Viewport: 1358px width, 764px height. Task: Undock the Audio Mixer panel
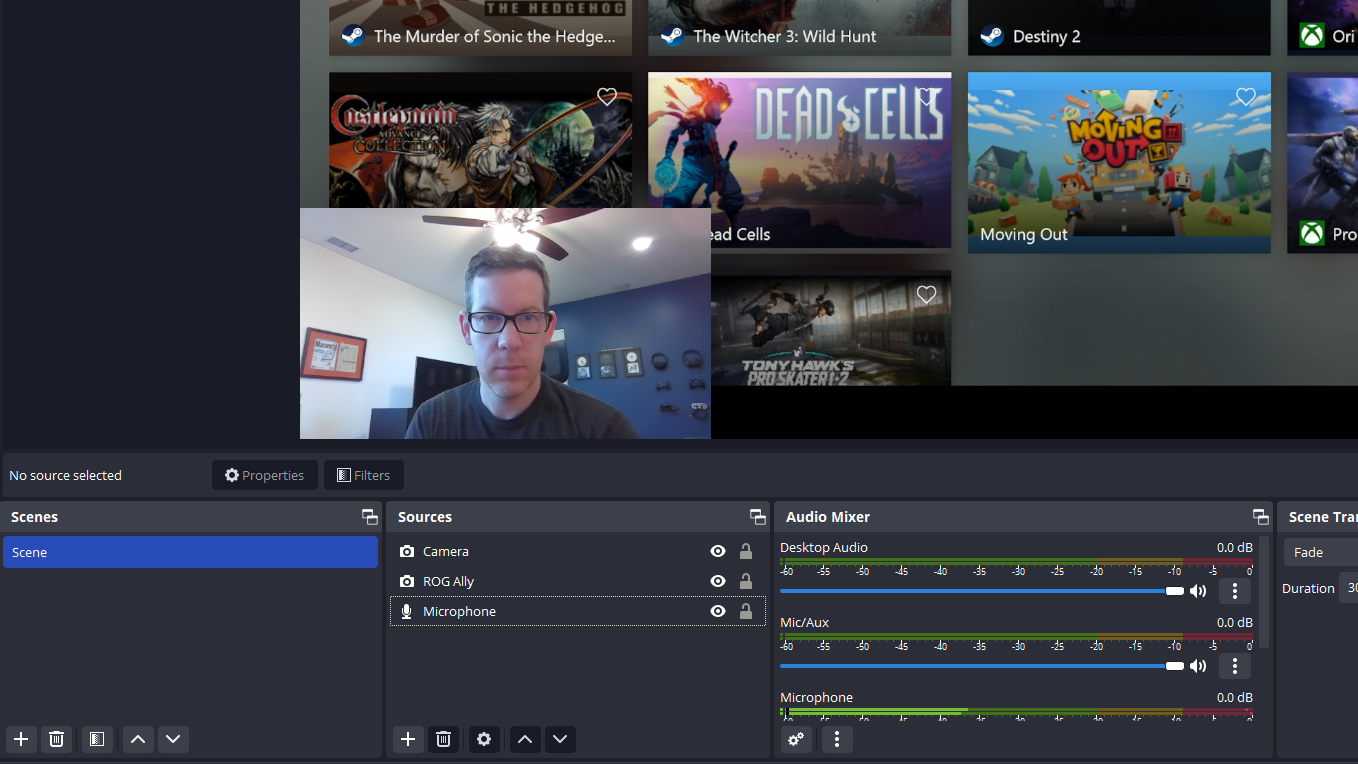tap(1261, 517)
